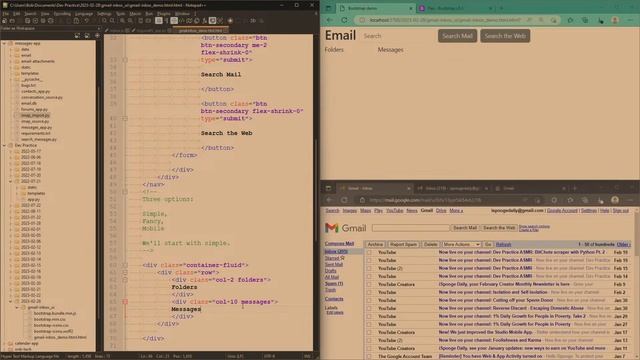Image resolution: width=640 pixels, height=360 pixels.
Task: Open the extensions icon in top browser toolbar
Action: click(570, 20)
